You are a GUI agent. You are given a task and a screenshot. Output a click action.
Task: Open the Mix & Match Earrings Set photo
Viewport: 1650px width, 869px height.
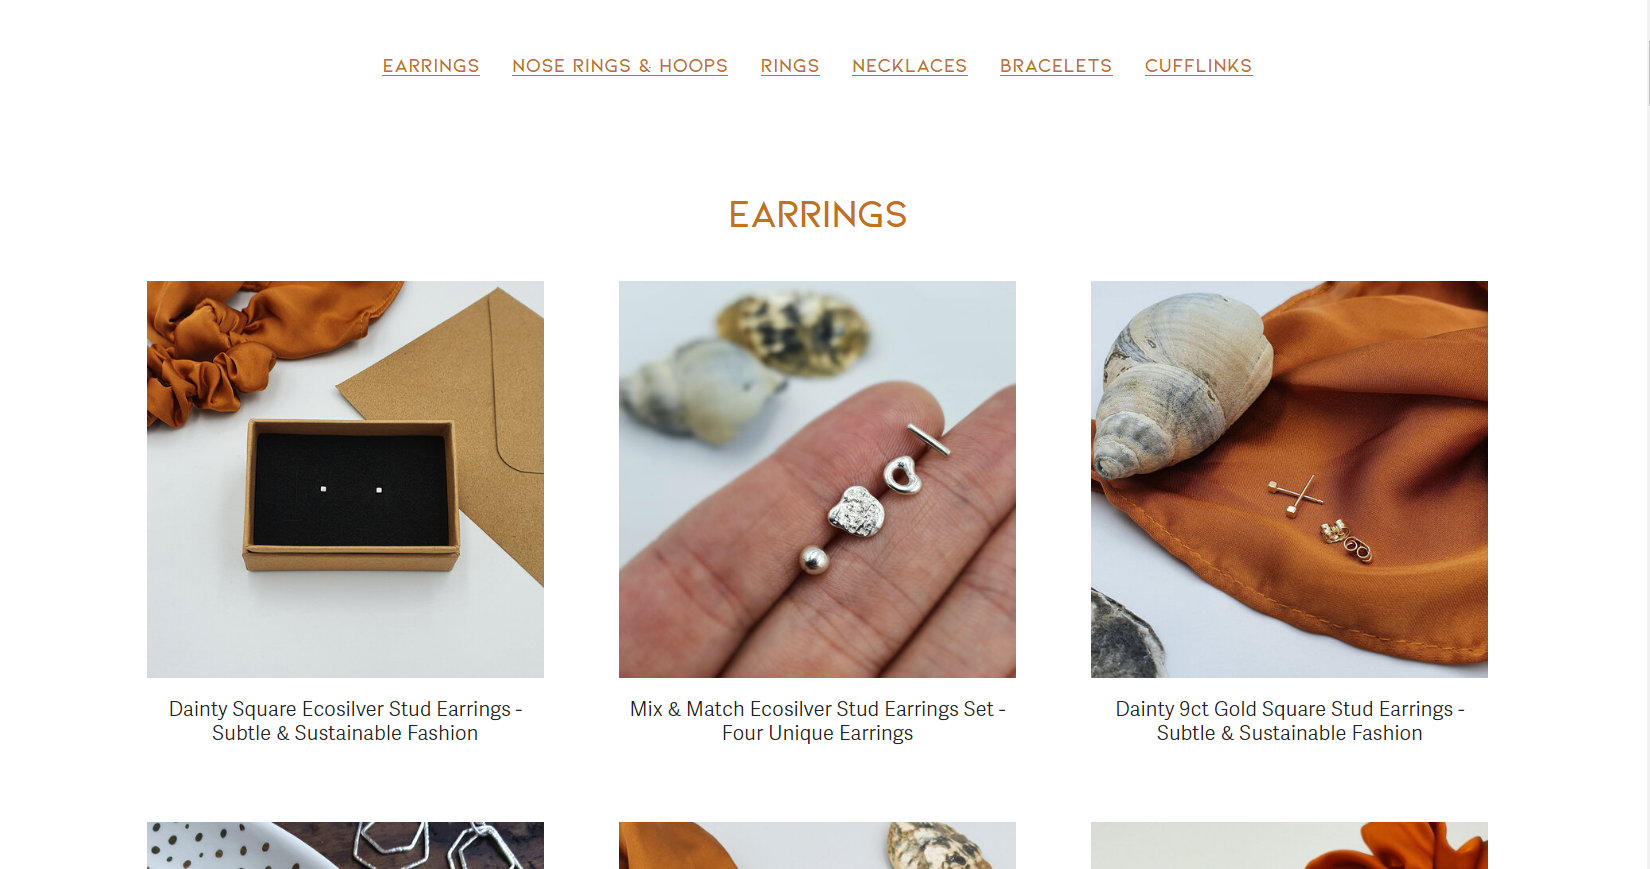coord(817,479)
